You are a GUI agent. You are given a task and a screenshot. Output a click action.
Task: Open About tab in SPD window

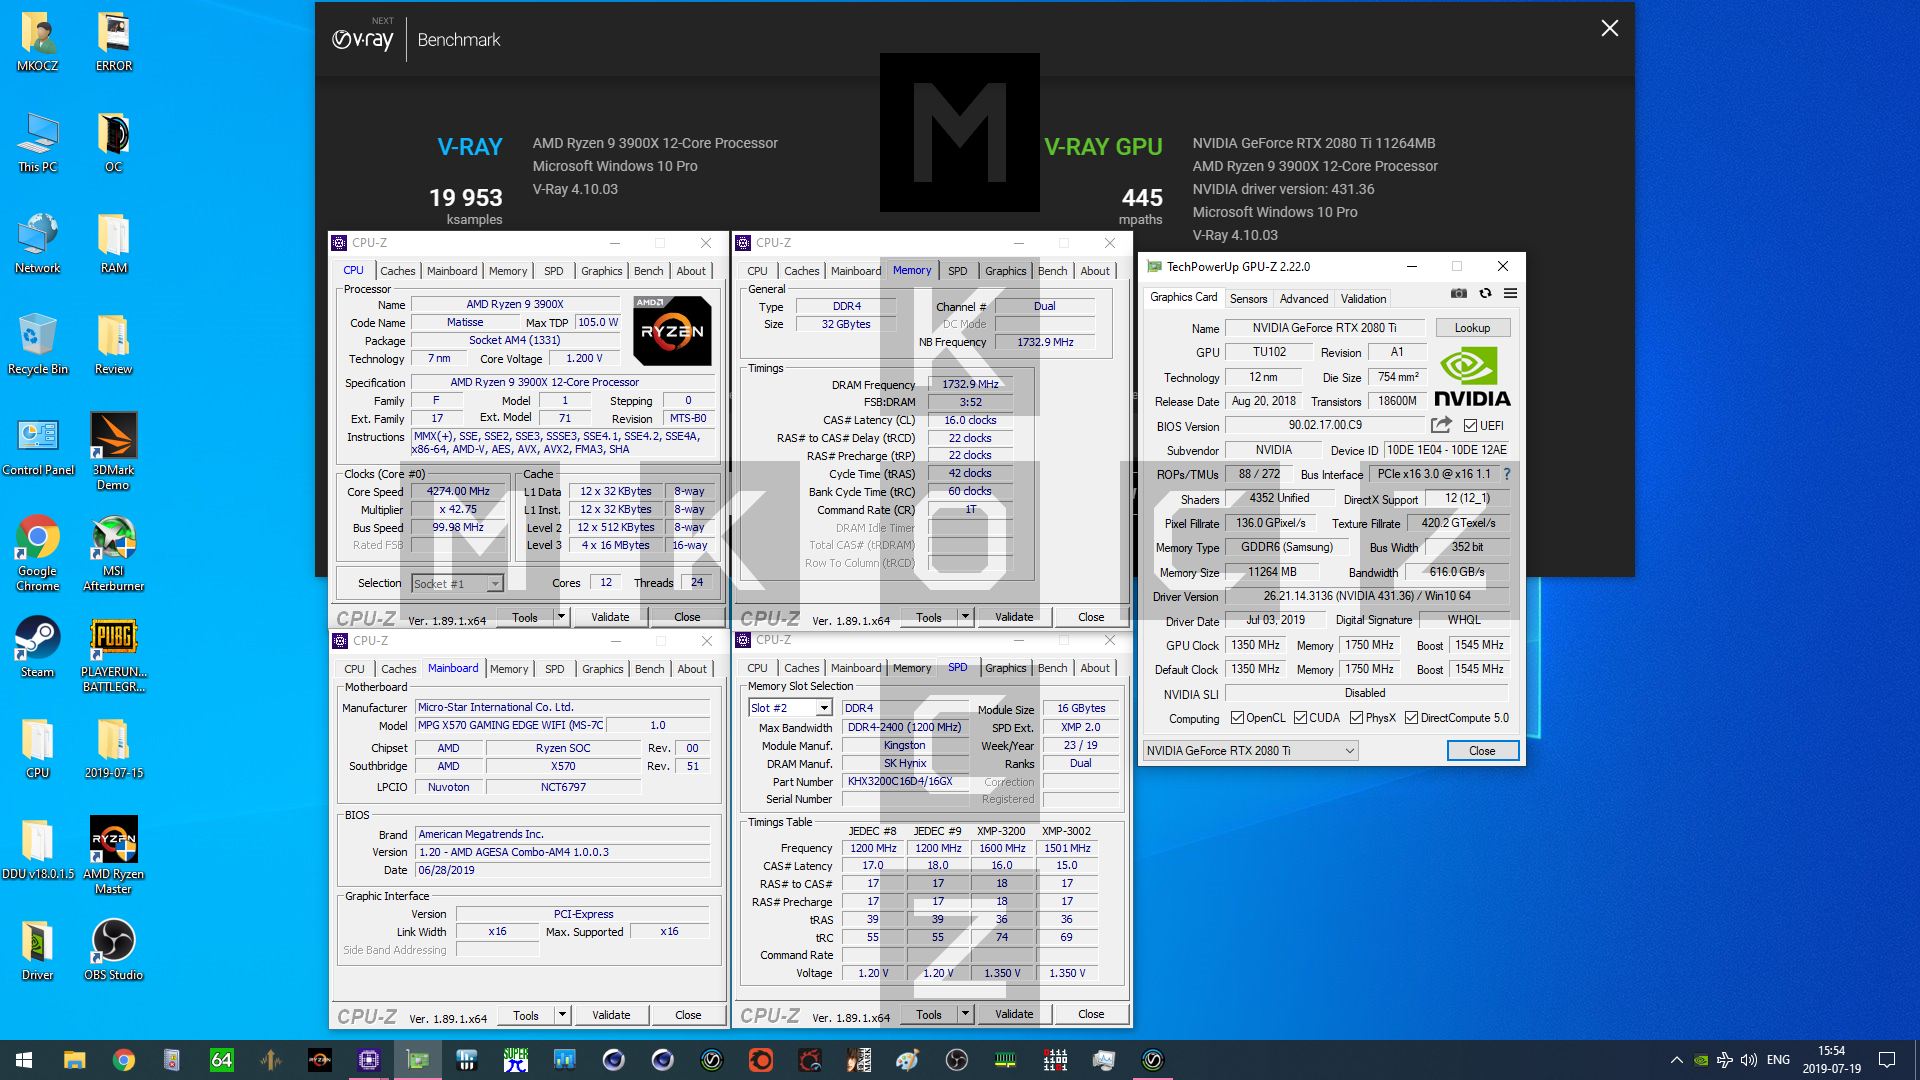click(1095, 668)
